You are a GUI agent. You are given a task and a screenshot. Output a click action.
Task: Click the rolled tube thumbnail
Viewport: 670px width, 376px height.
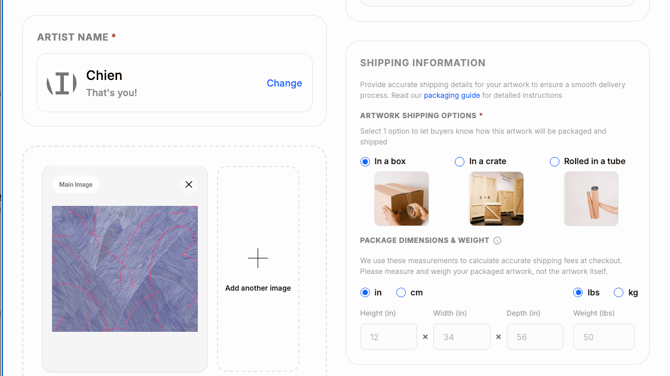[x=591, y=199]
